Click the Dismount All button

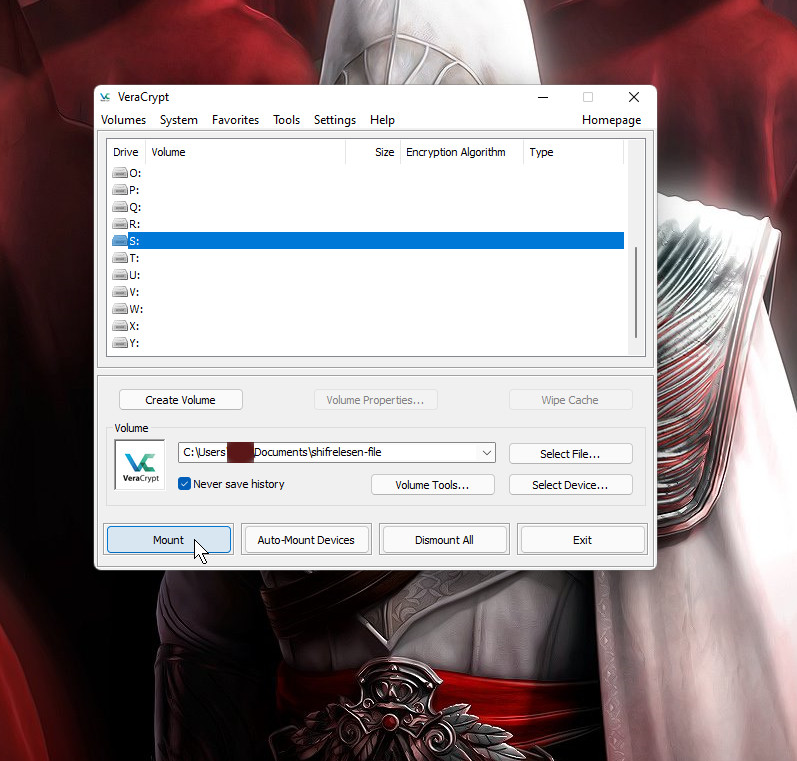(x=444, y=539)
